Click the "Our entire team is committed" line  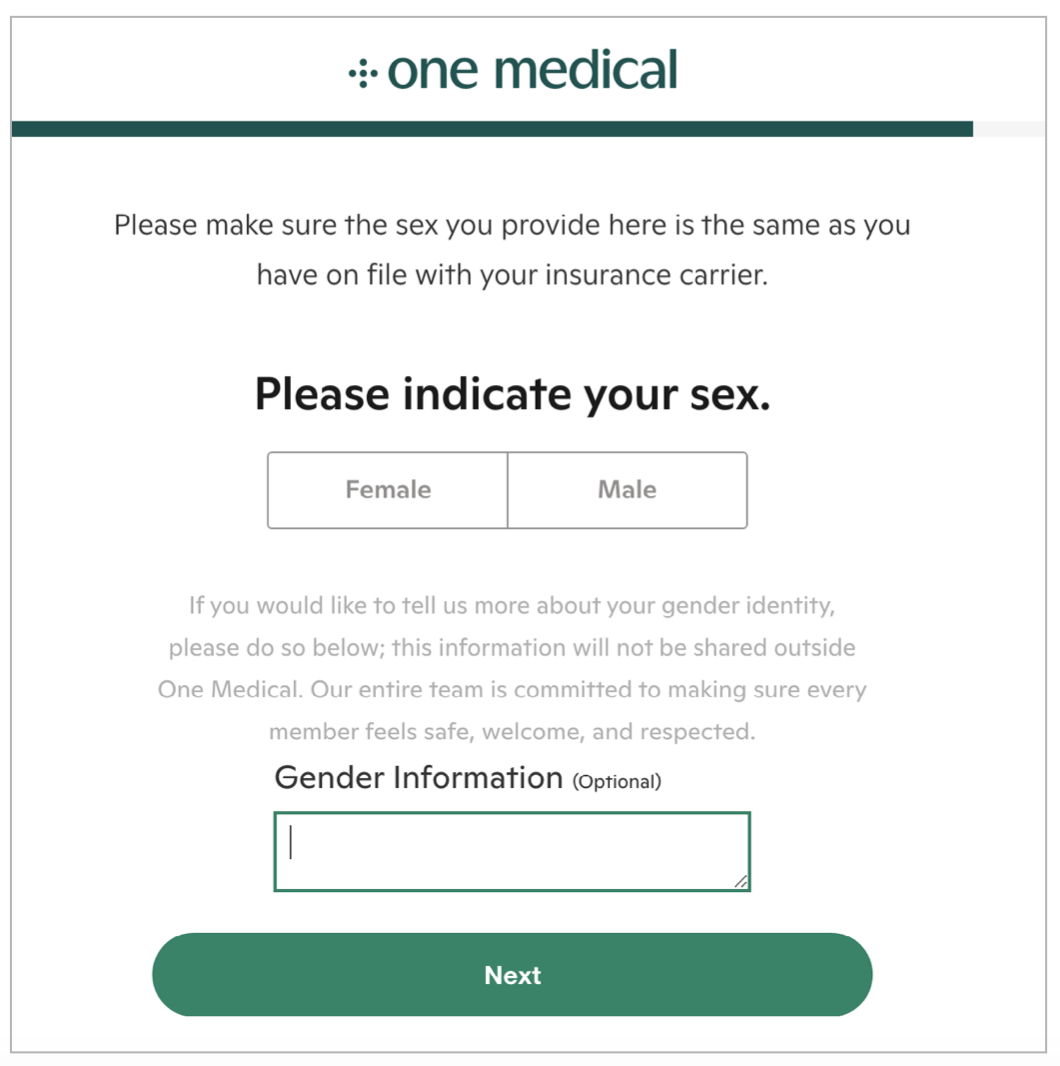pos(512,690)
